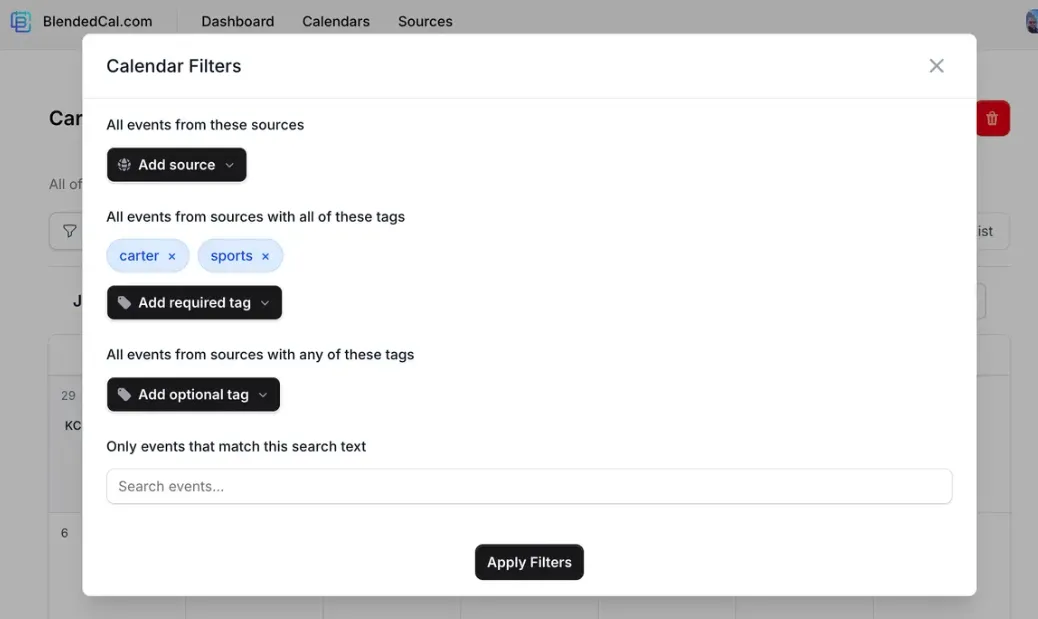Viewport: 1038px width, 619px height.
Task: Remove the carter tag with its x
Action: point(172,257)
